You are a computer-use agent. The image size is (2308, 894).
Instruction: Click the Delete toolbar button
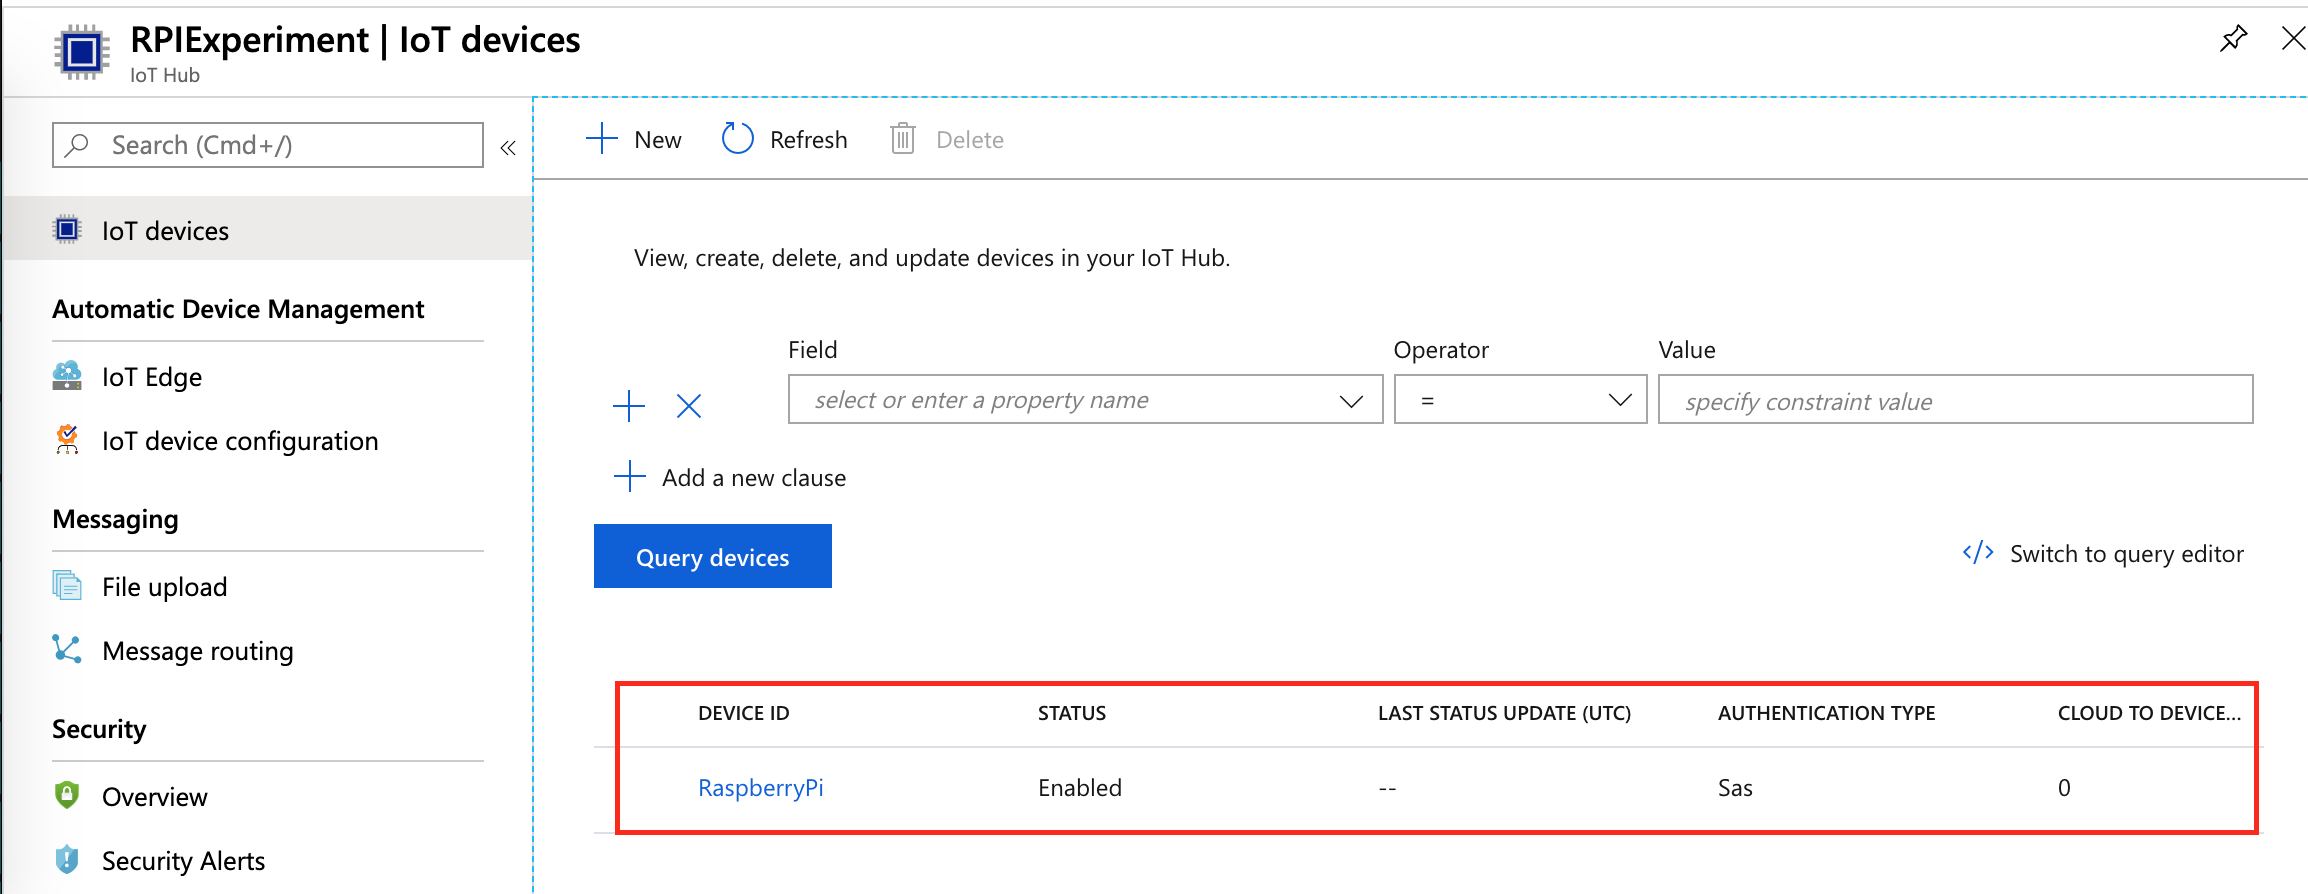tap(947, 139)
